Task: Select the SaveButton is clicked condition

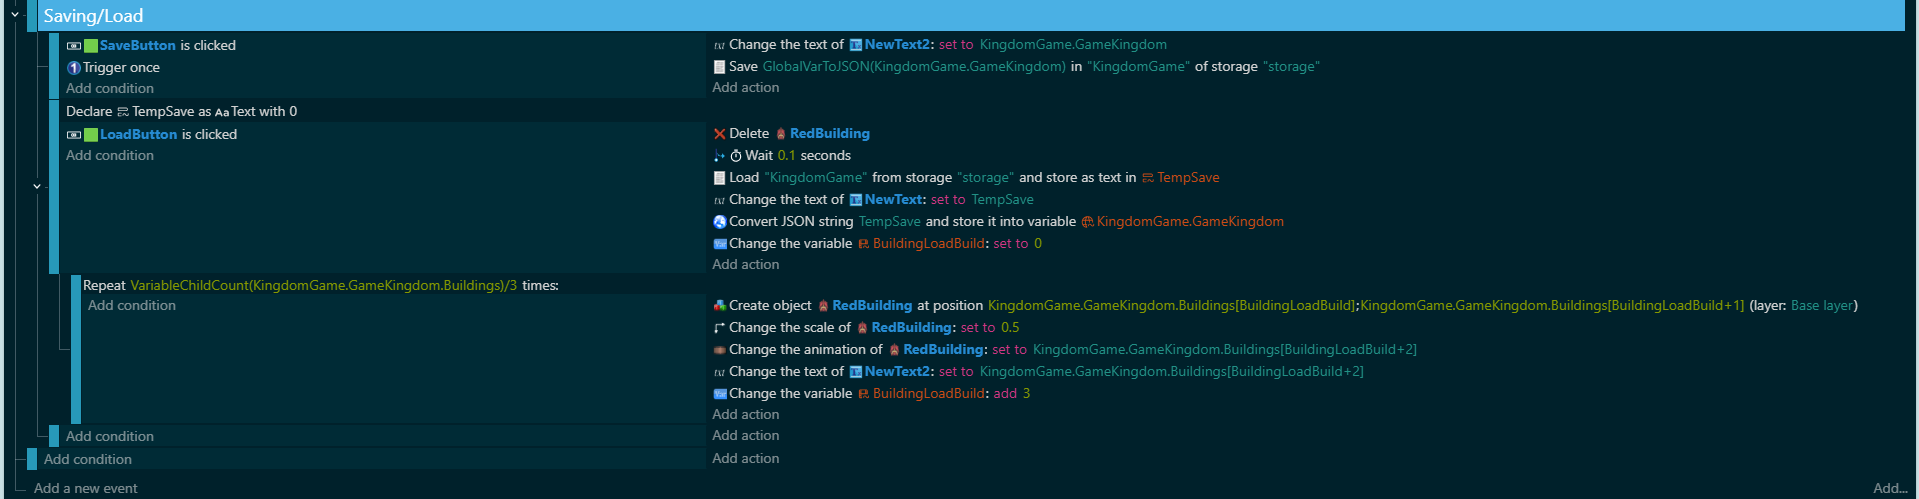Action: click(167, 46)
